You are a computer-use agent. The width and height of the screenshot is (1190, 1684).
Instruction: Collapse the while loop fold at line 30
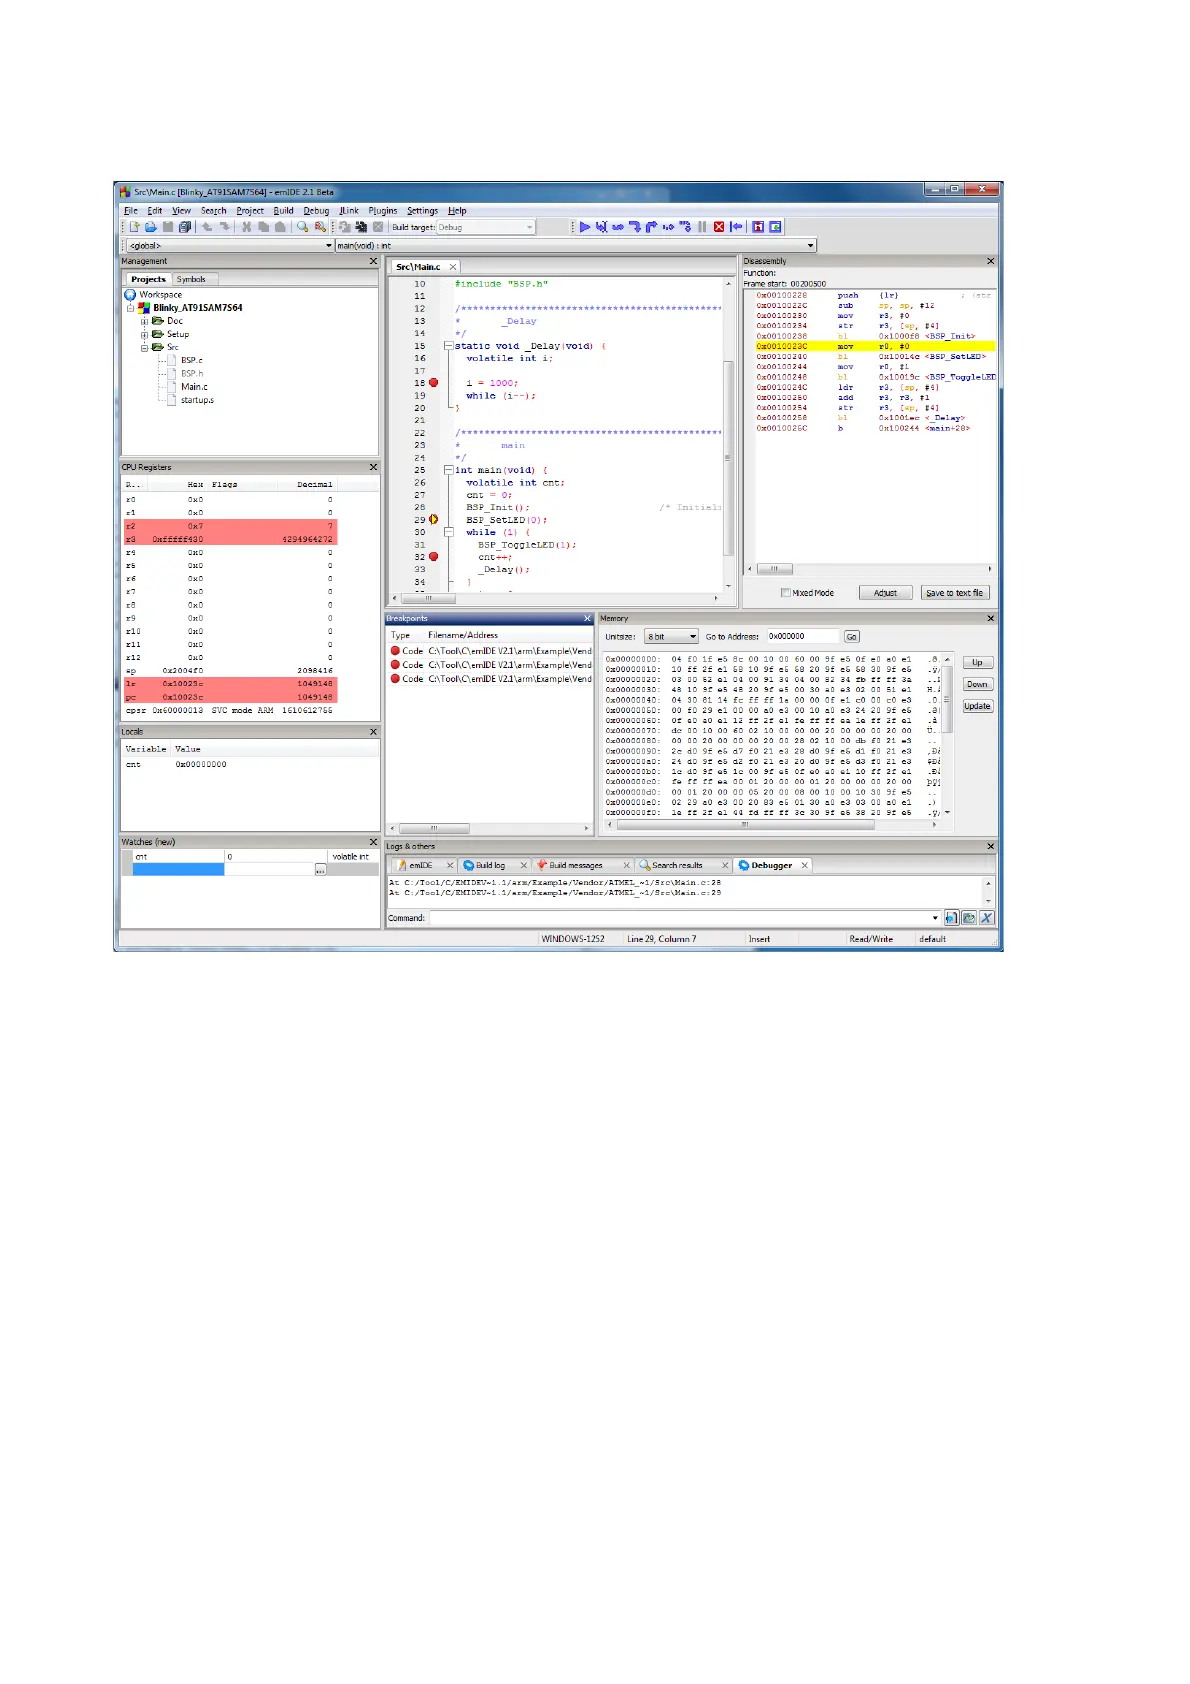tap(449, 532)
